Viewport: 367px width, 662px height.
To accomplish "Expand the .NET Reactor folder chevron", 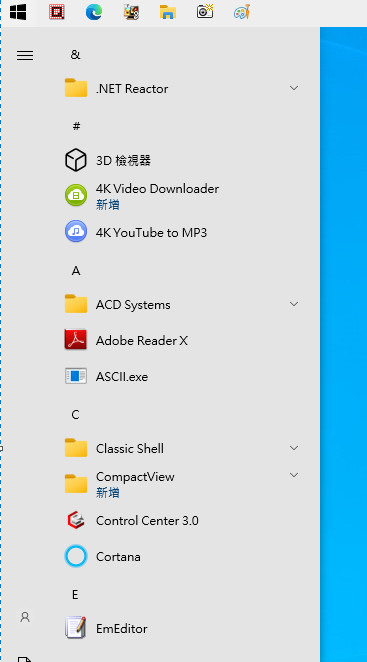I will pos(294,88).
